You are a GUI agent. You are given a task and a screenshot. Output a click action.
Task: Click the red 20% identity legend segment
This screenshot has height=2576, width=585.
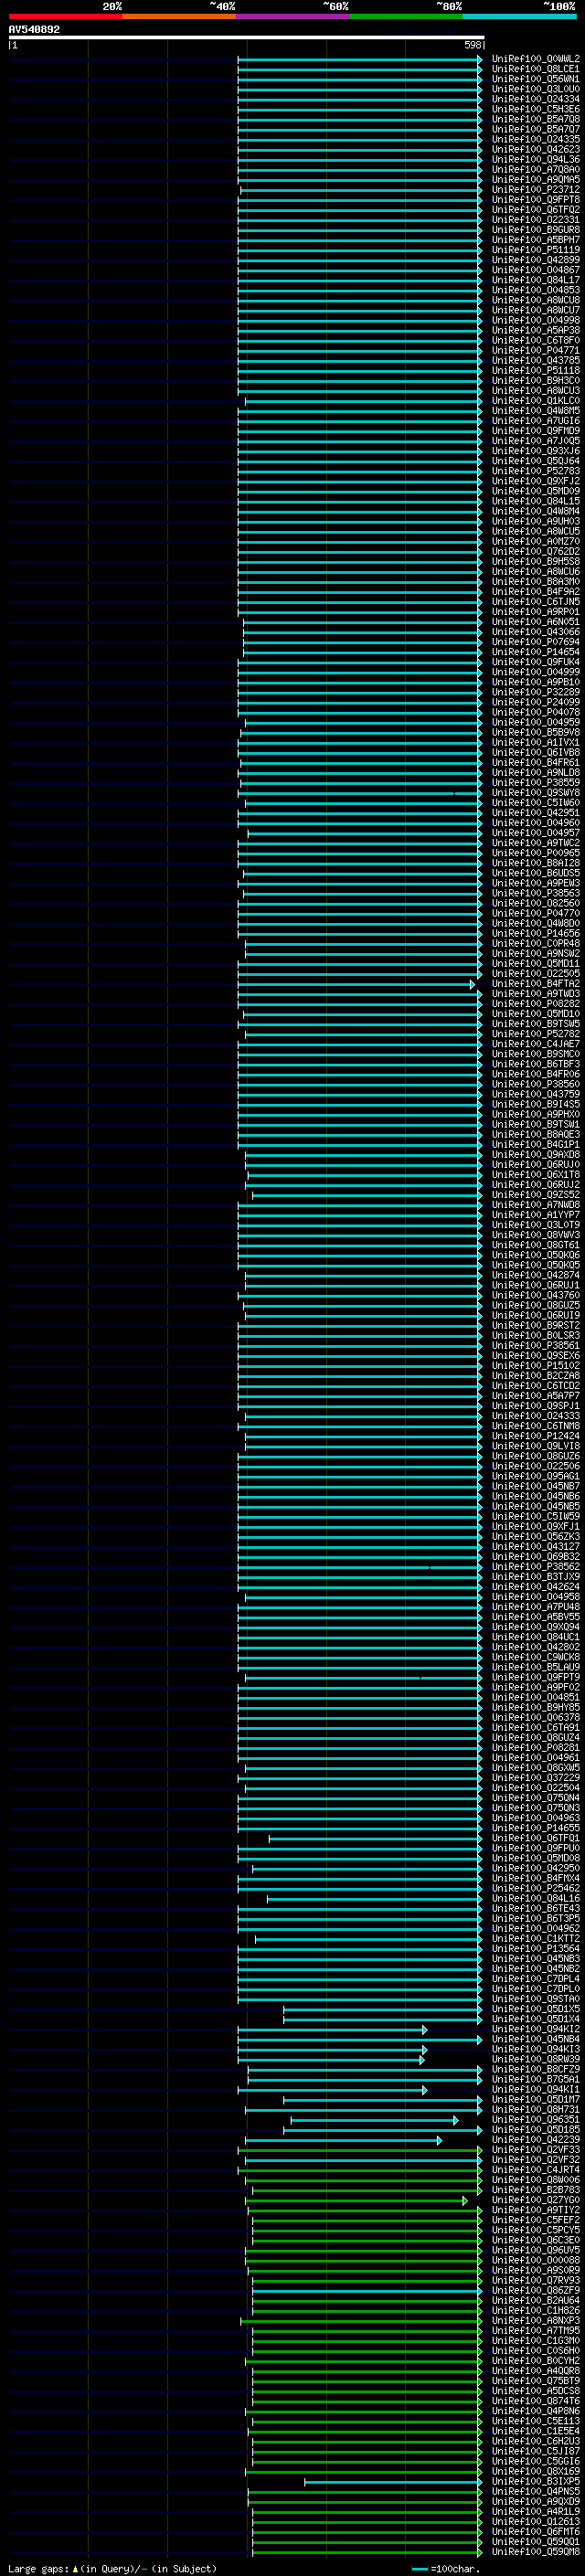(65, 16)
